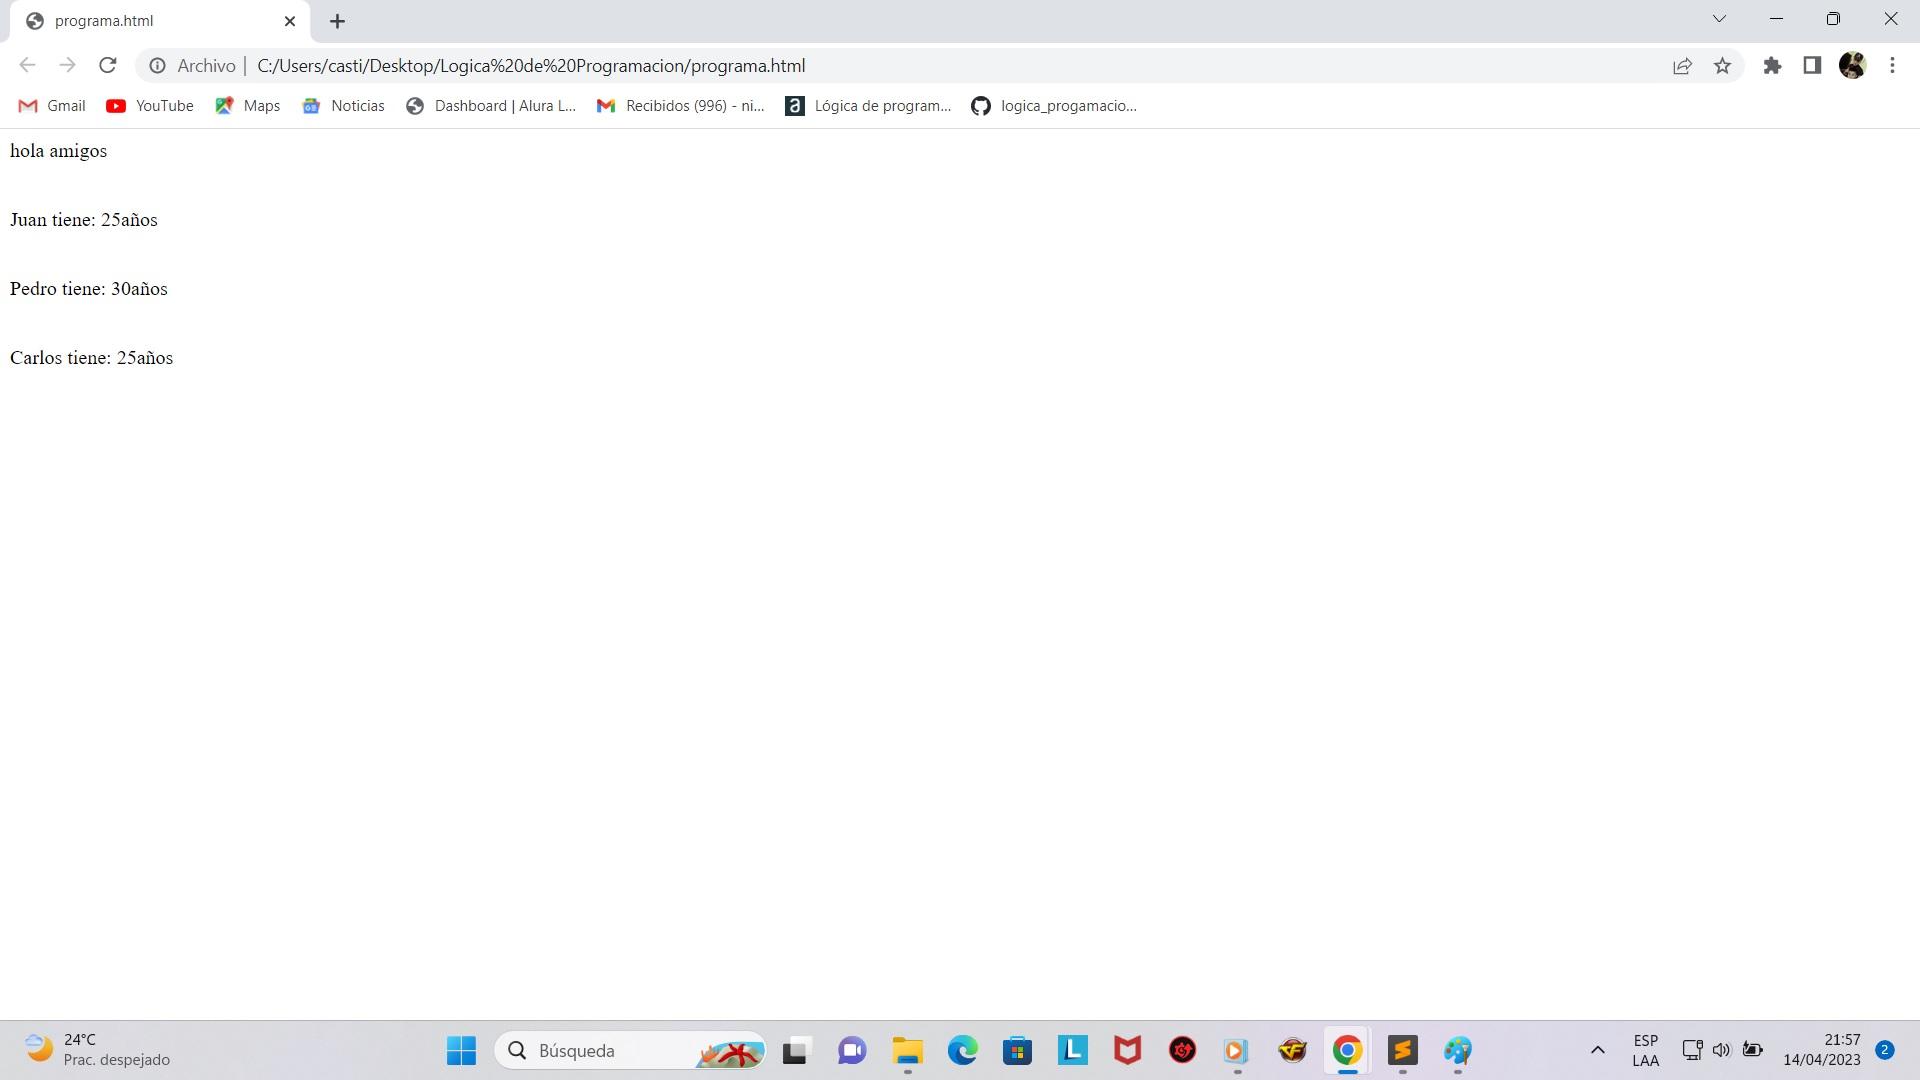Open new tab with plus button
The height and width of the screenshot is (1080, 1920).
click(338, 21)
